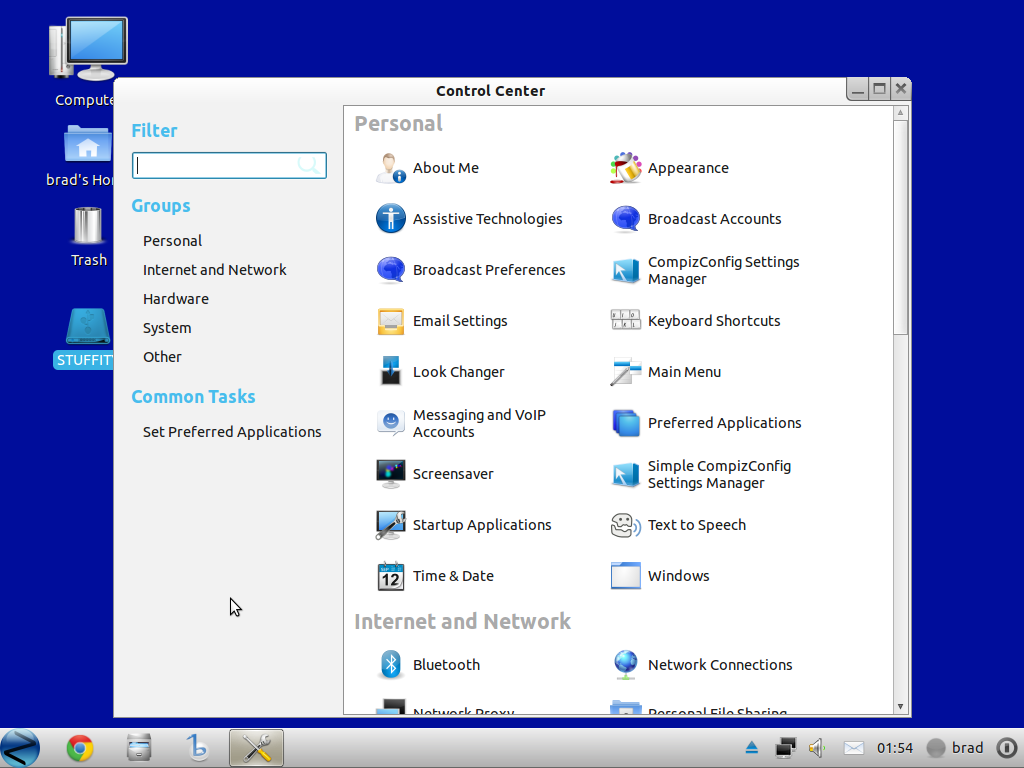Open Broadcast Preferences icon
The width and height of the screenshot is (1024, 768).
(x=391, y=270)
